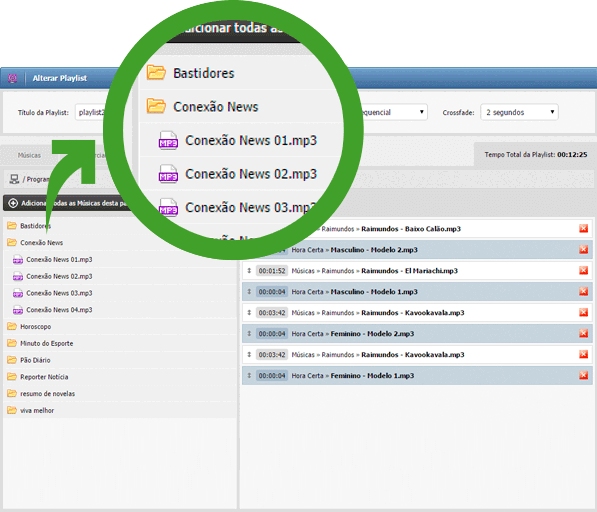Click the 00:01:52 duration of El Mariachi
The height and width of the screenshot is (512, 597).
click(x=272, y=271)
